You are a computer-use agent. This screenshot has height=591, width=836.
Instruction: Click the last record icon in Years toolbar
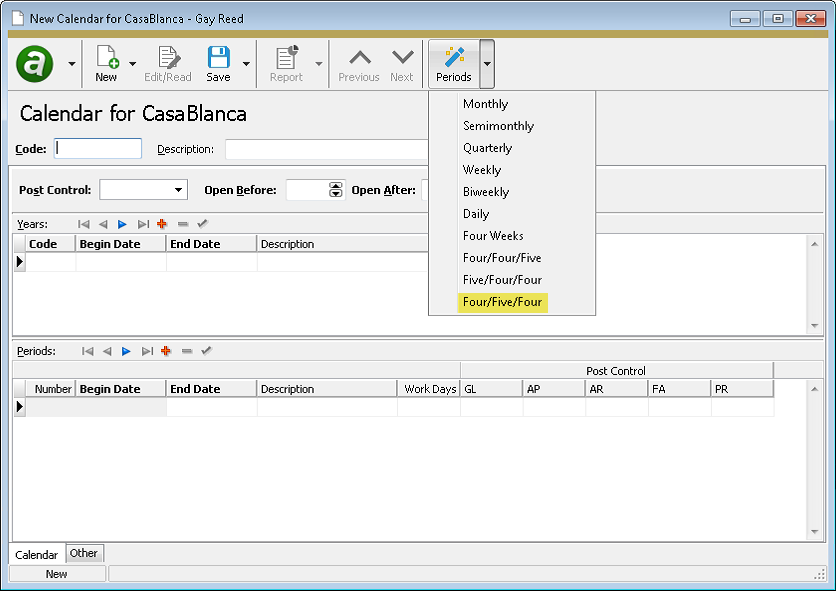point(141,224)
